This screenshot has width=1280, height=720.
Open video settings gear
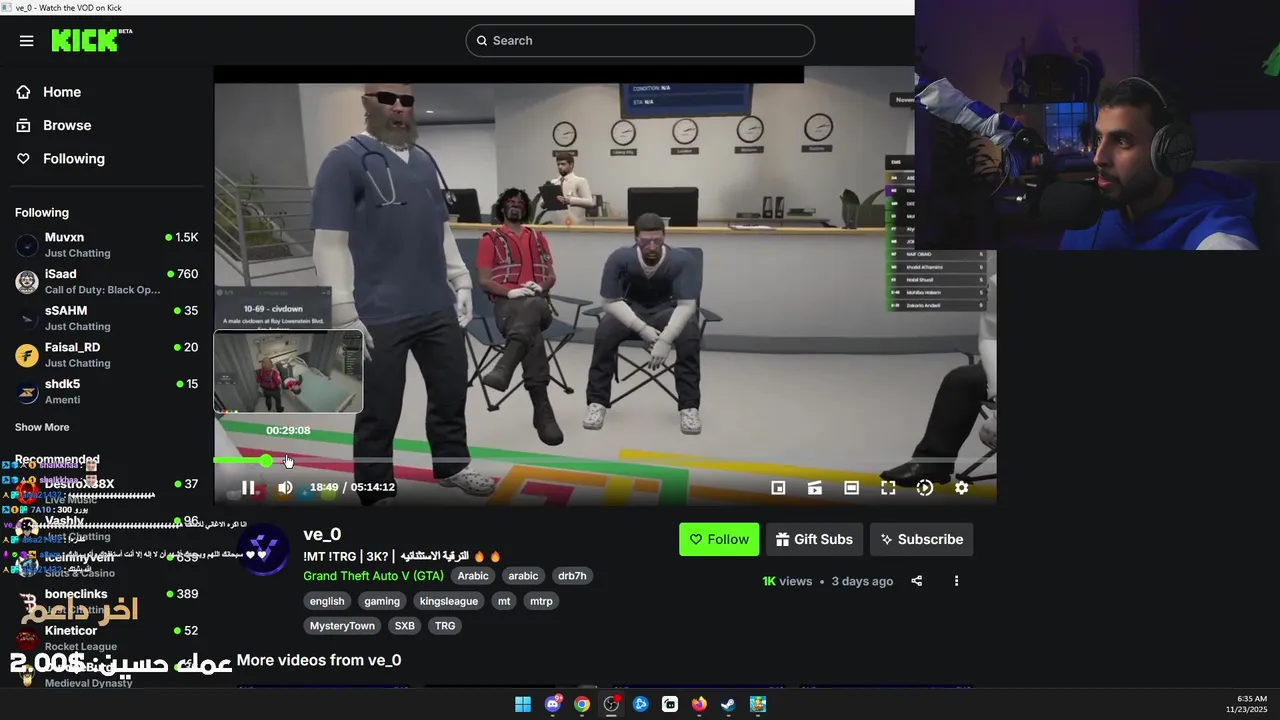click(x=961, y=487)
